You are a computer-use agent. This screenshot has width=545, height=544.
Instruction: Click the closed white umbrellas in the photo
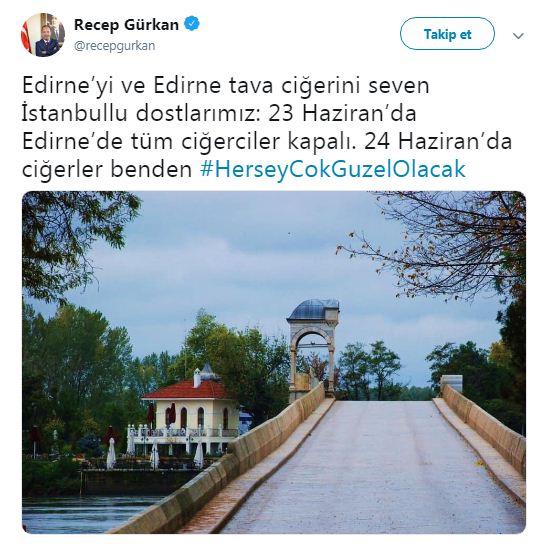[156, 454]
